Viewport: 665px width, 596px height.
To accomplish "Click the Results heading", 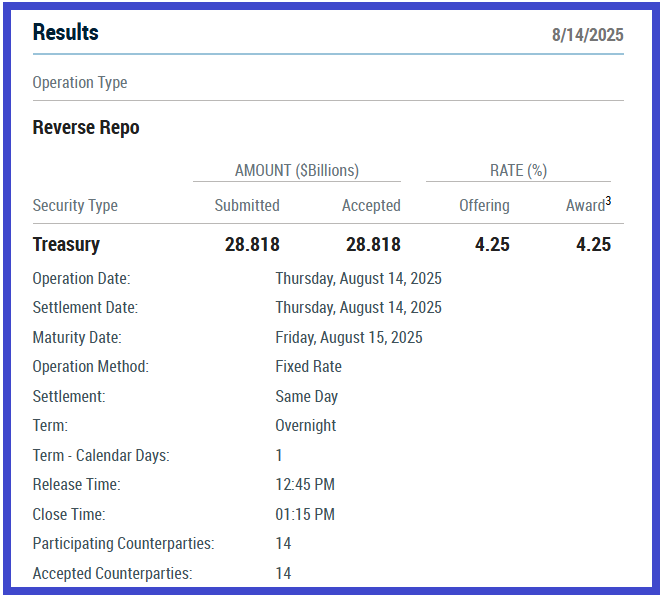I will 65,32.
